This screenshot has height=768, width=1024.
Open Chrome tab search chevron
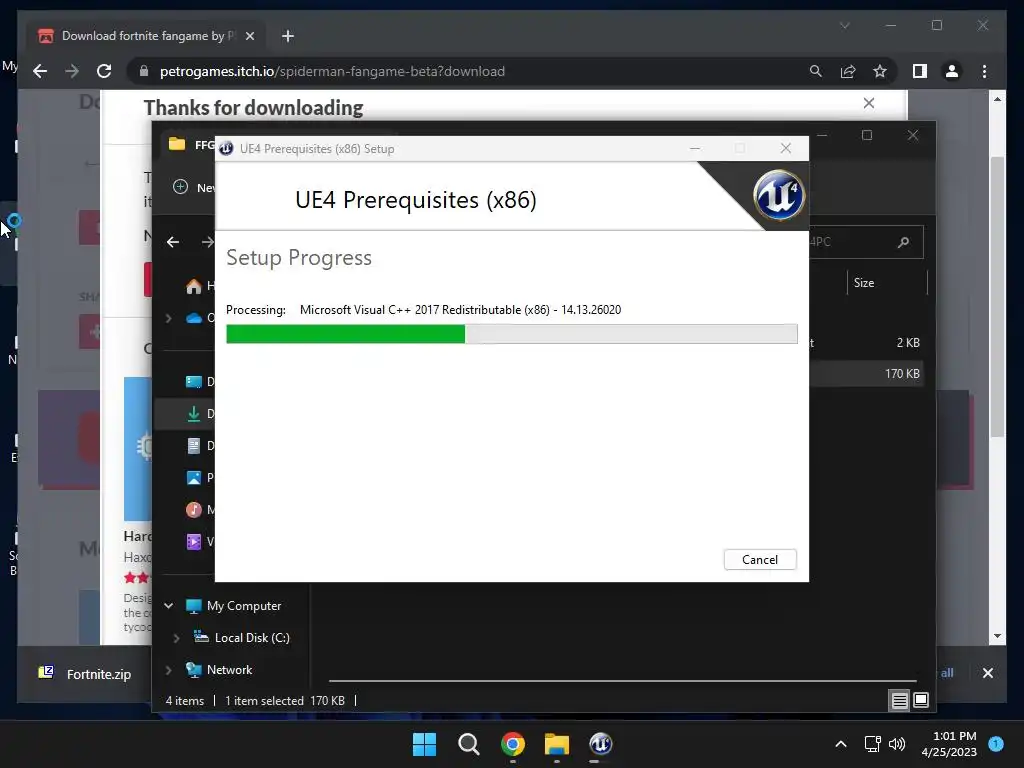tap(844, 25)
